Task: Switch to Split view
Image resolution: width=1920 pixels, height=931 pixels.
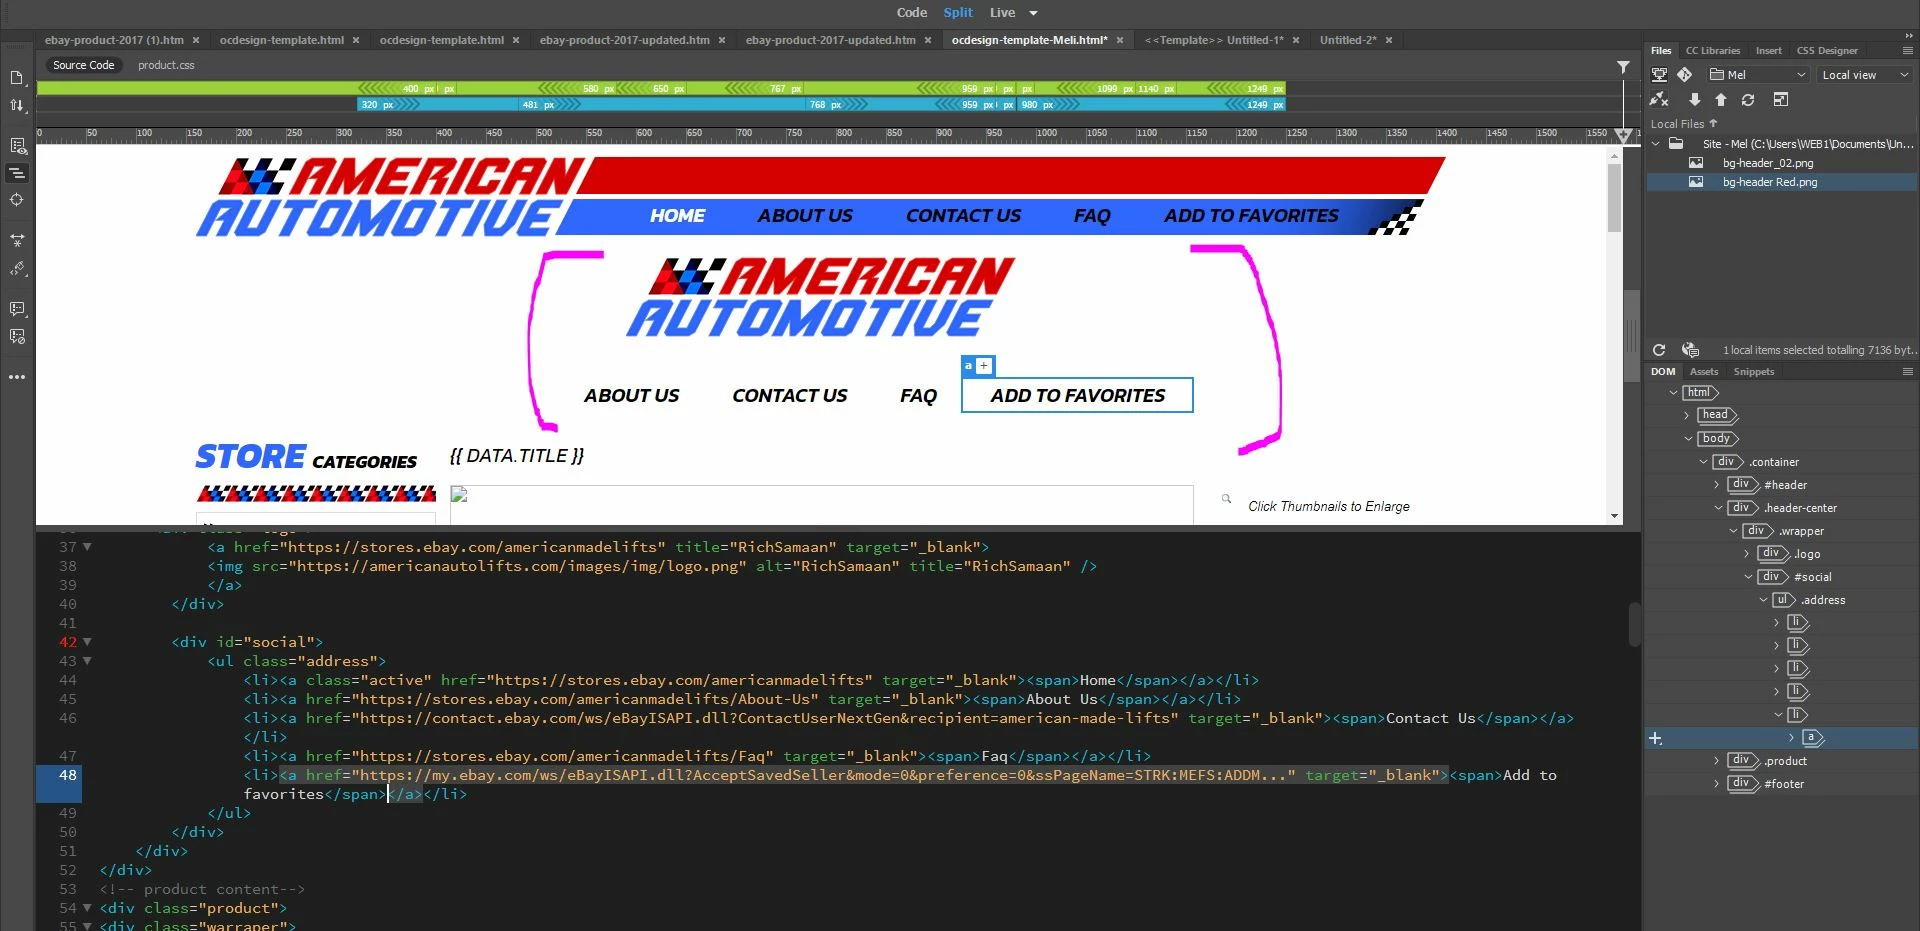Action: tap(957, 12)
